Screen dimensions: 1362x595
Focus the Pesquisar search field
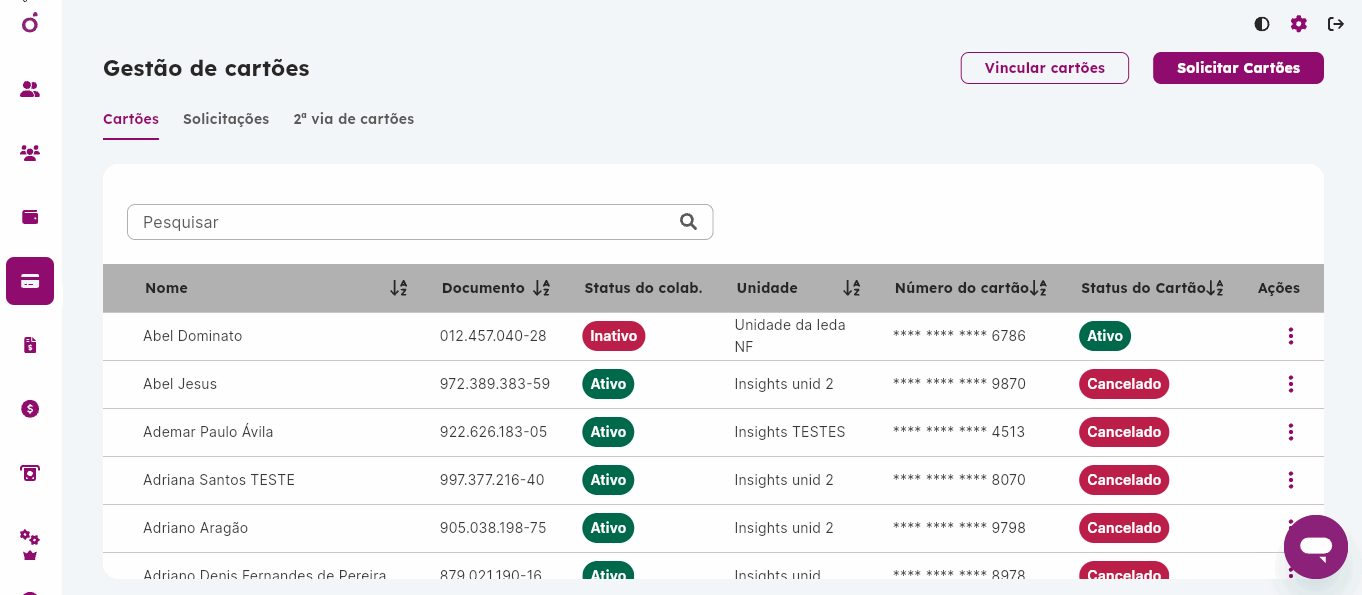400,222
